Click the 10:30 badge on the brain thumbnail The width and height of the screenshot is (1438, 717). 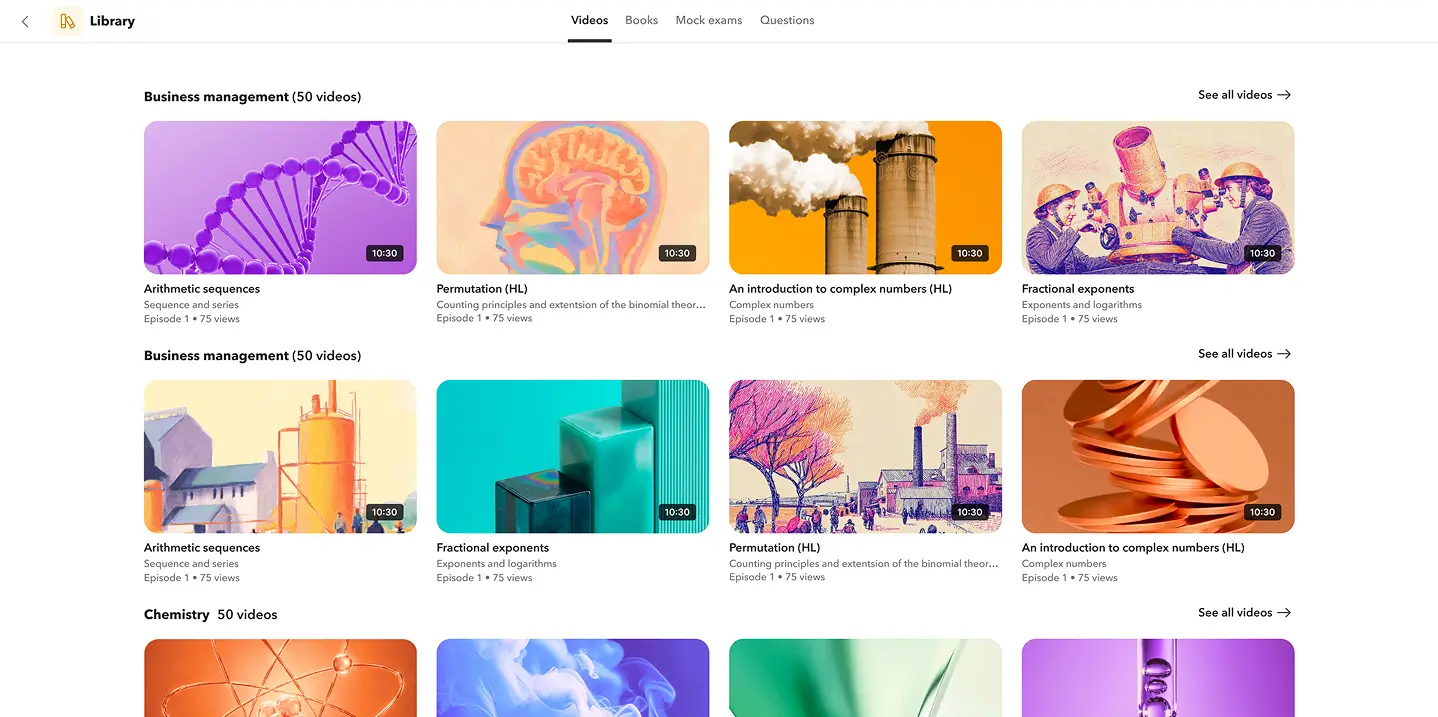677,253
